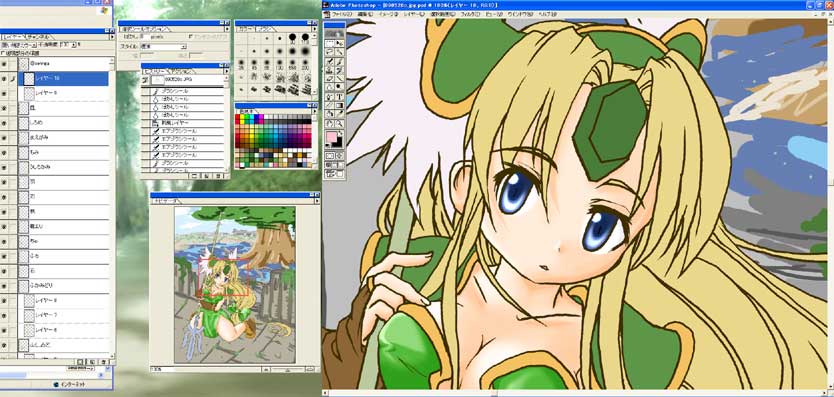The image size is (834, 397).
Task: Swap foreground and background colors
Action: point(341,133)
